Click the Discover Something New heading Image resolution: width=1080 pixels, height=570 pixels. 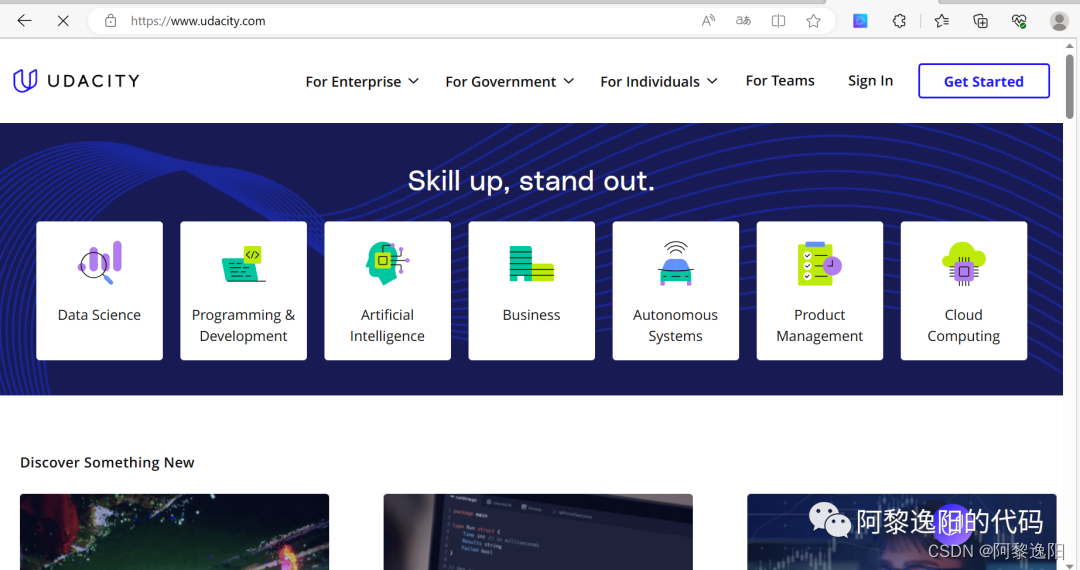pos(107,463)
